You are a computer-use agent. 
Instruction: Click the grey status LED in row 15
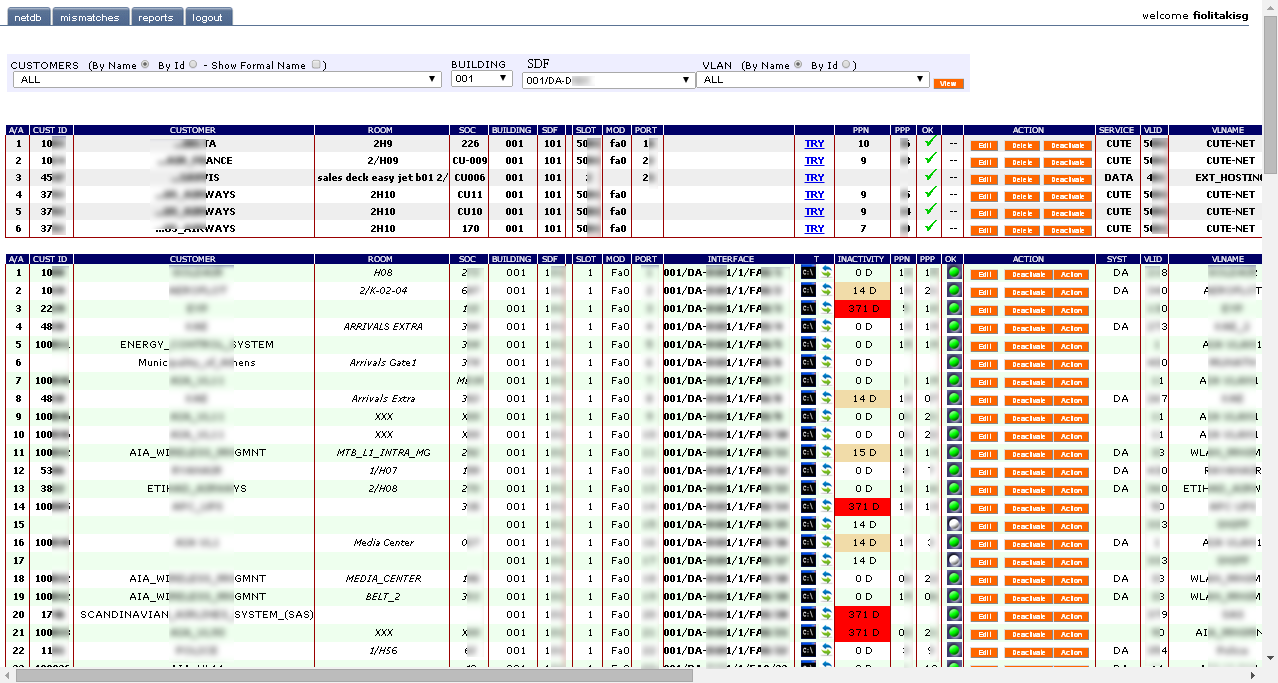(953, 525)
